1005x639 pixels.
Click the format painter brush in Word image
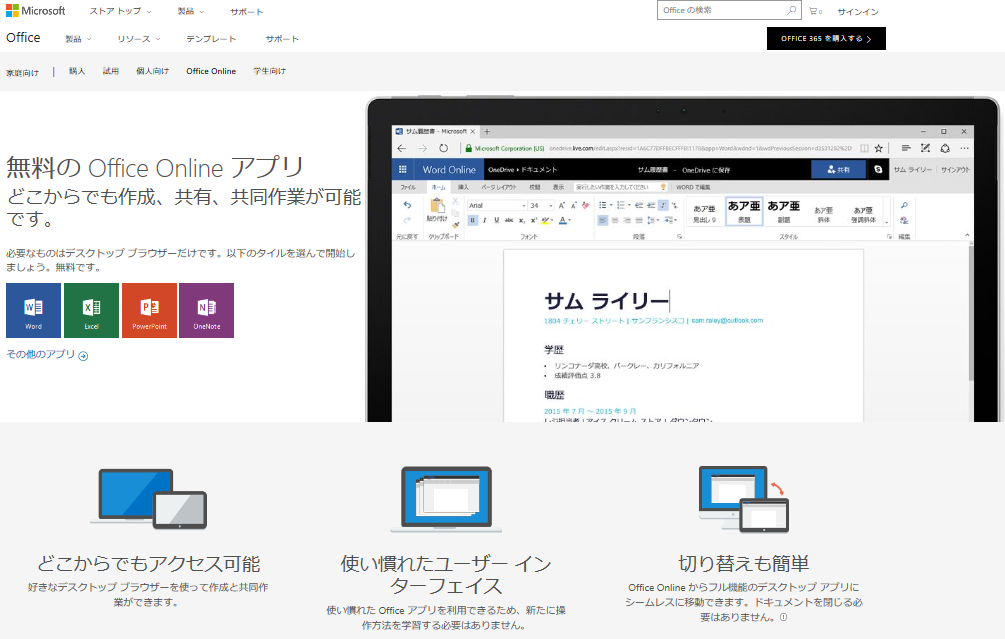coord(455,224)
